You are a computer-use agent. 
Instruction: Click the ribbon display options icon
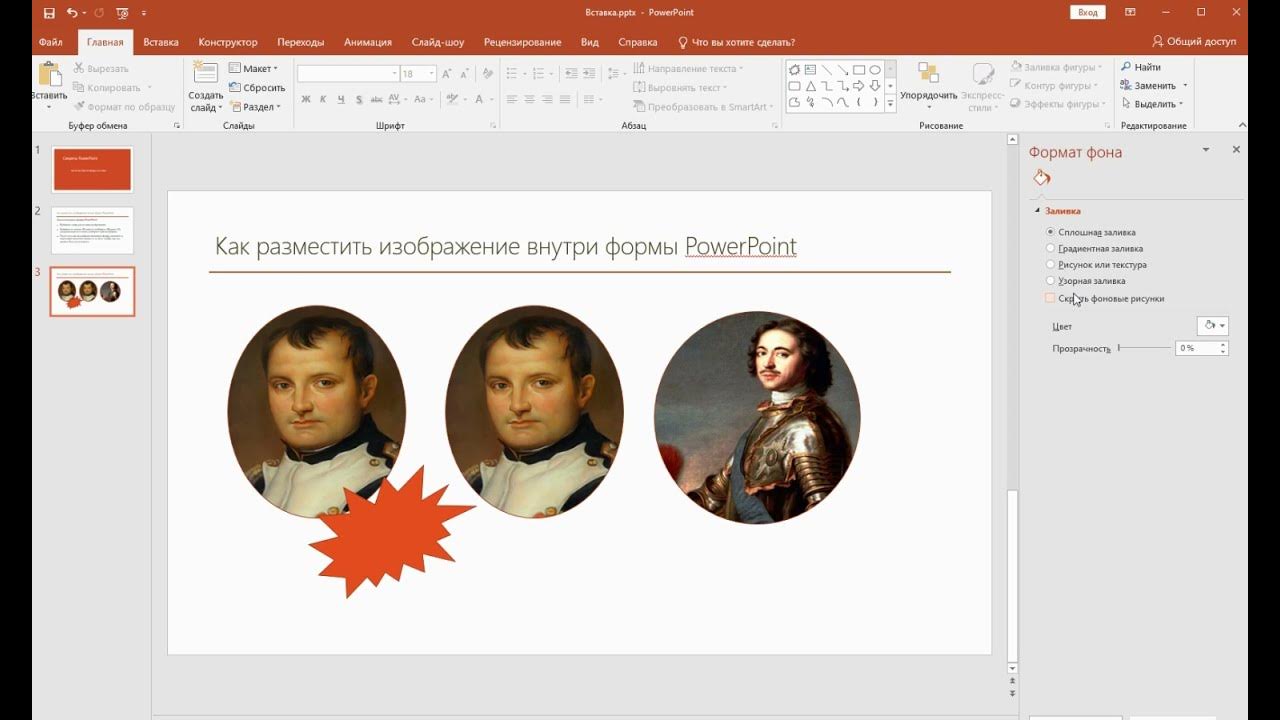1130,12
